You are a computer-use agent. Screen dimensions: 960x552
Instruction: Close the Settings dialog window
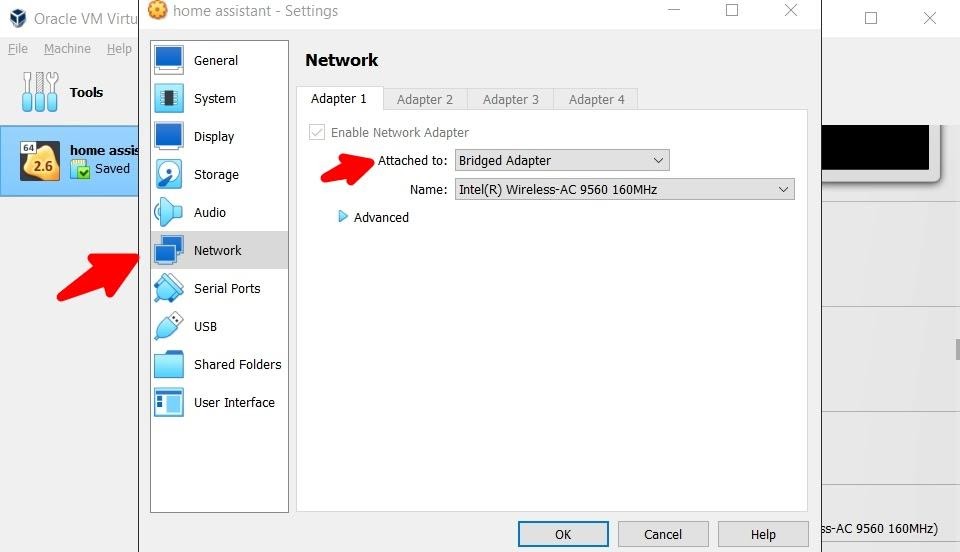[791, 10]
